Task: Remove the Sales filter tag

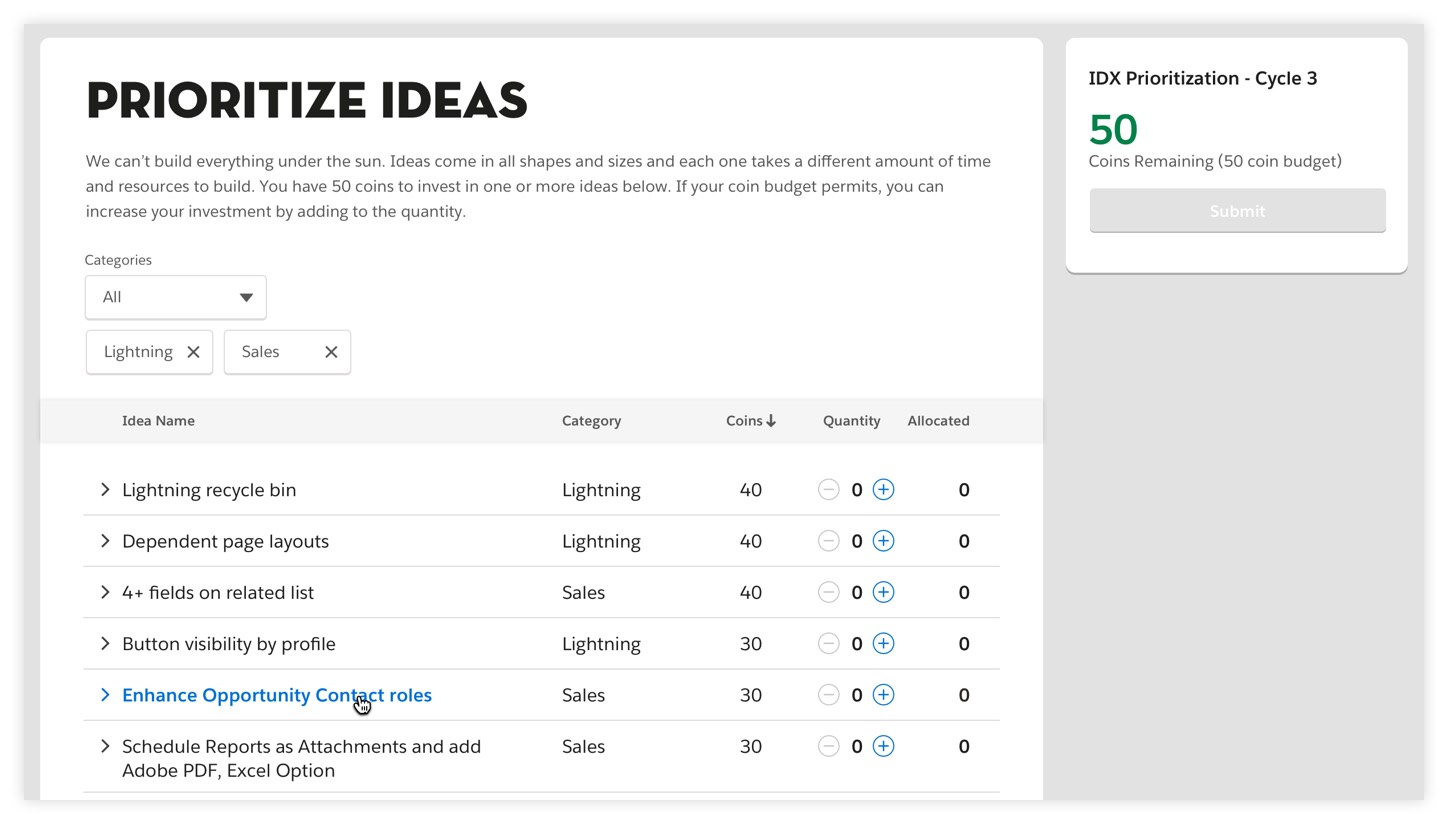Action: point(331,352)
